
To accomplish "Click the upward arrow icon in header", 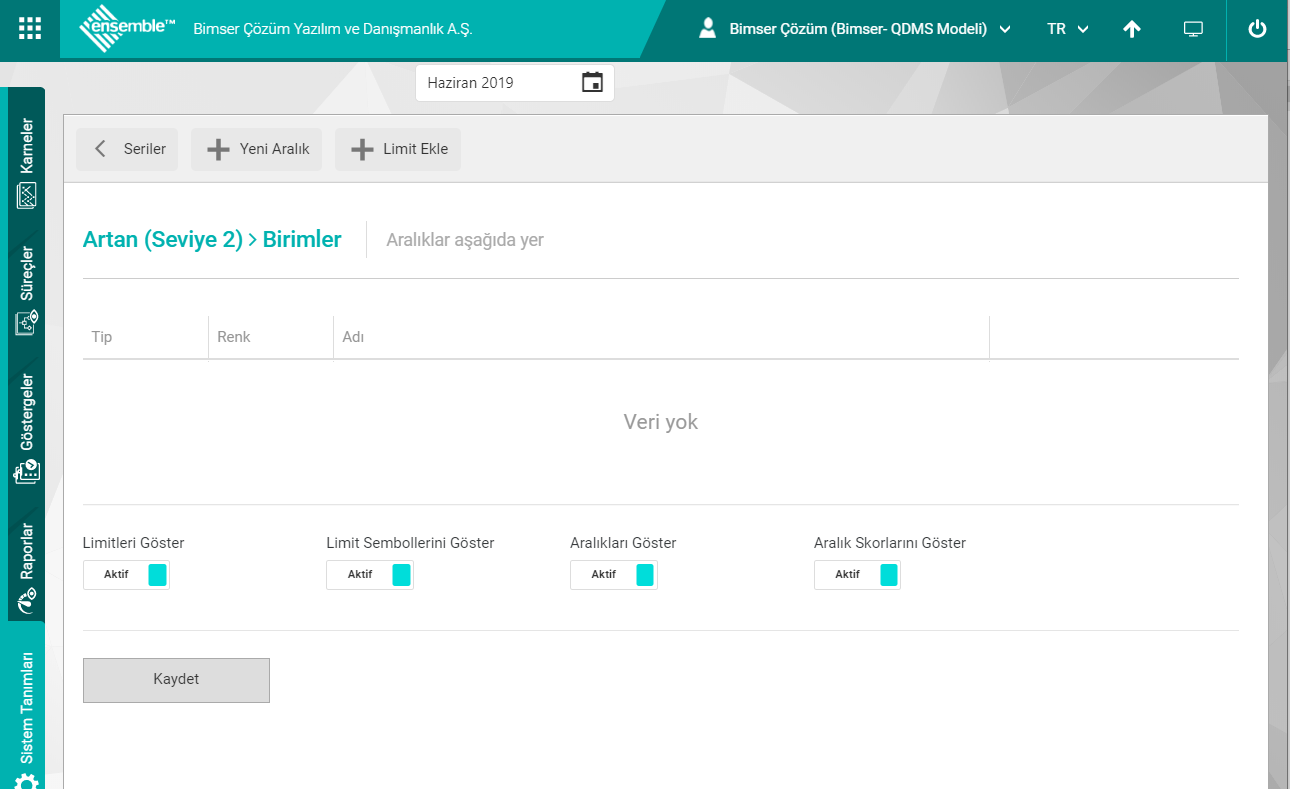I will tap(1132, 29).
